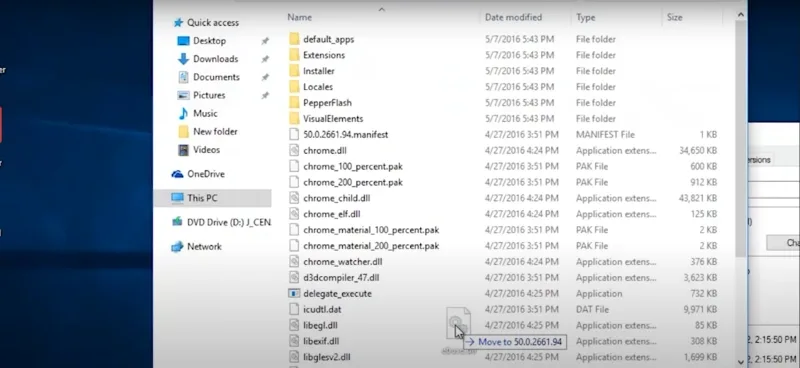
Task: Open New folder in the navigation pane
Action: click(x=215, y=132)
